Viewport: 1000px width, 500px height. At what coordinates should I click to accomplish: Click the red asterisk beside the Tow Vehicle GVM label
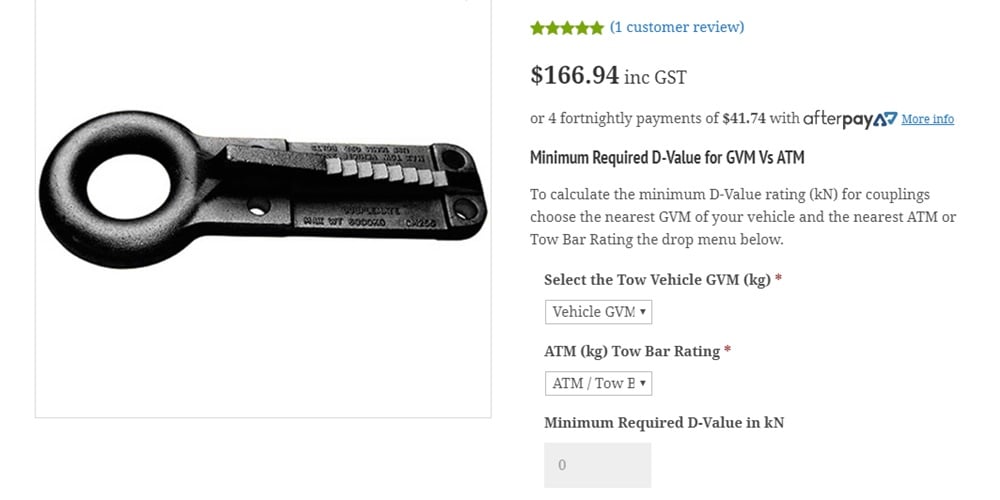coord(778,280)
